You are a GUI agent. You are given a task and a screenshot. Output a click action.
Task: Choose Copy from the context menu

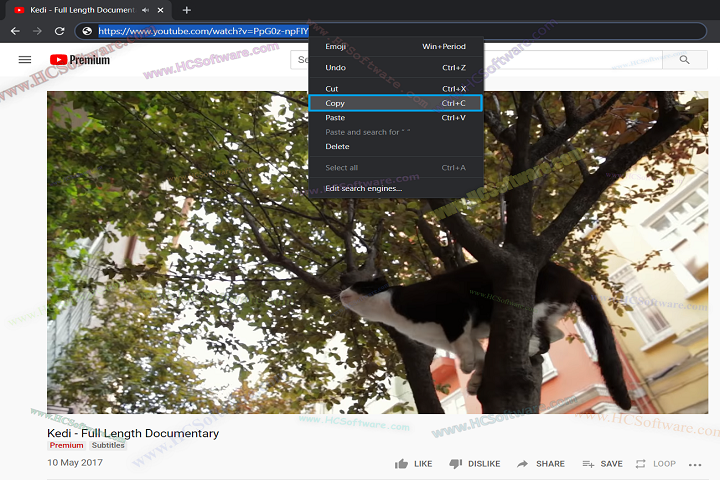[395, 103]
